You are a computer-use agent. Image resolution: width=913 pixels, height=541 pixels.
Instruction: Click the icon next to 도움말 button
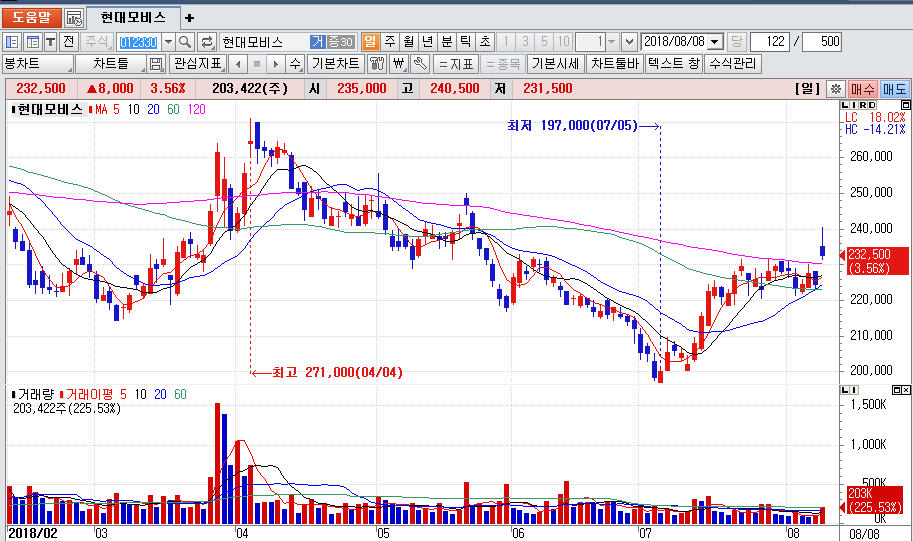tap(74, 18)
